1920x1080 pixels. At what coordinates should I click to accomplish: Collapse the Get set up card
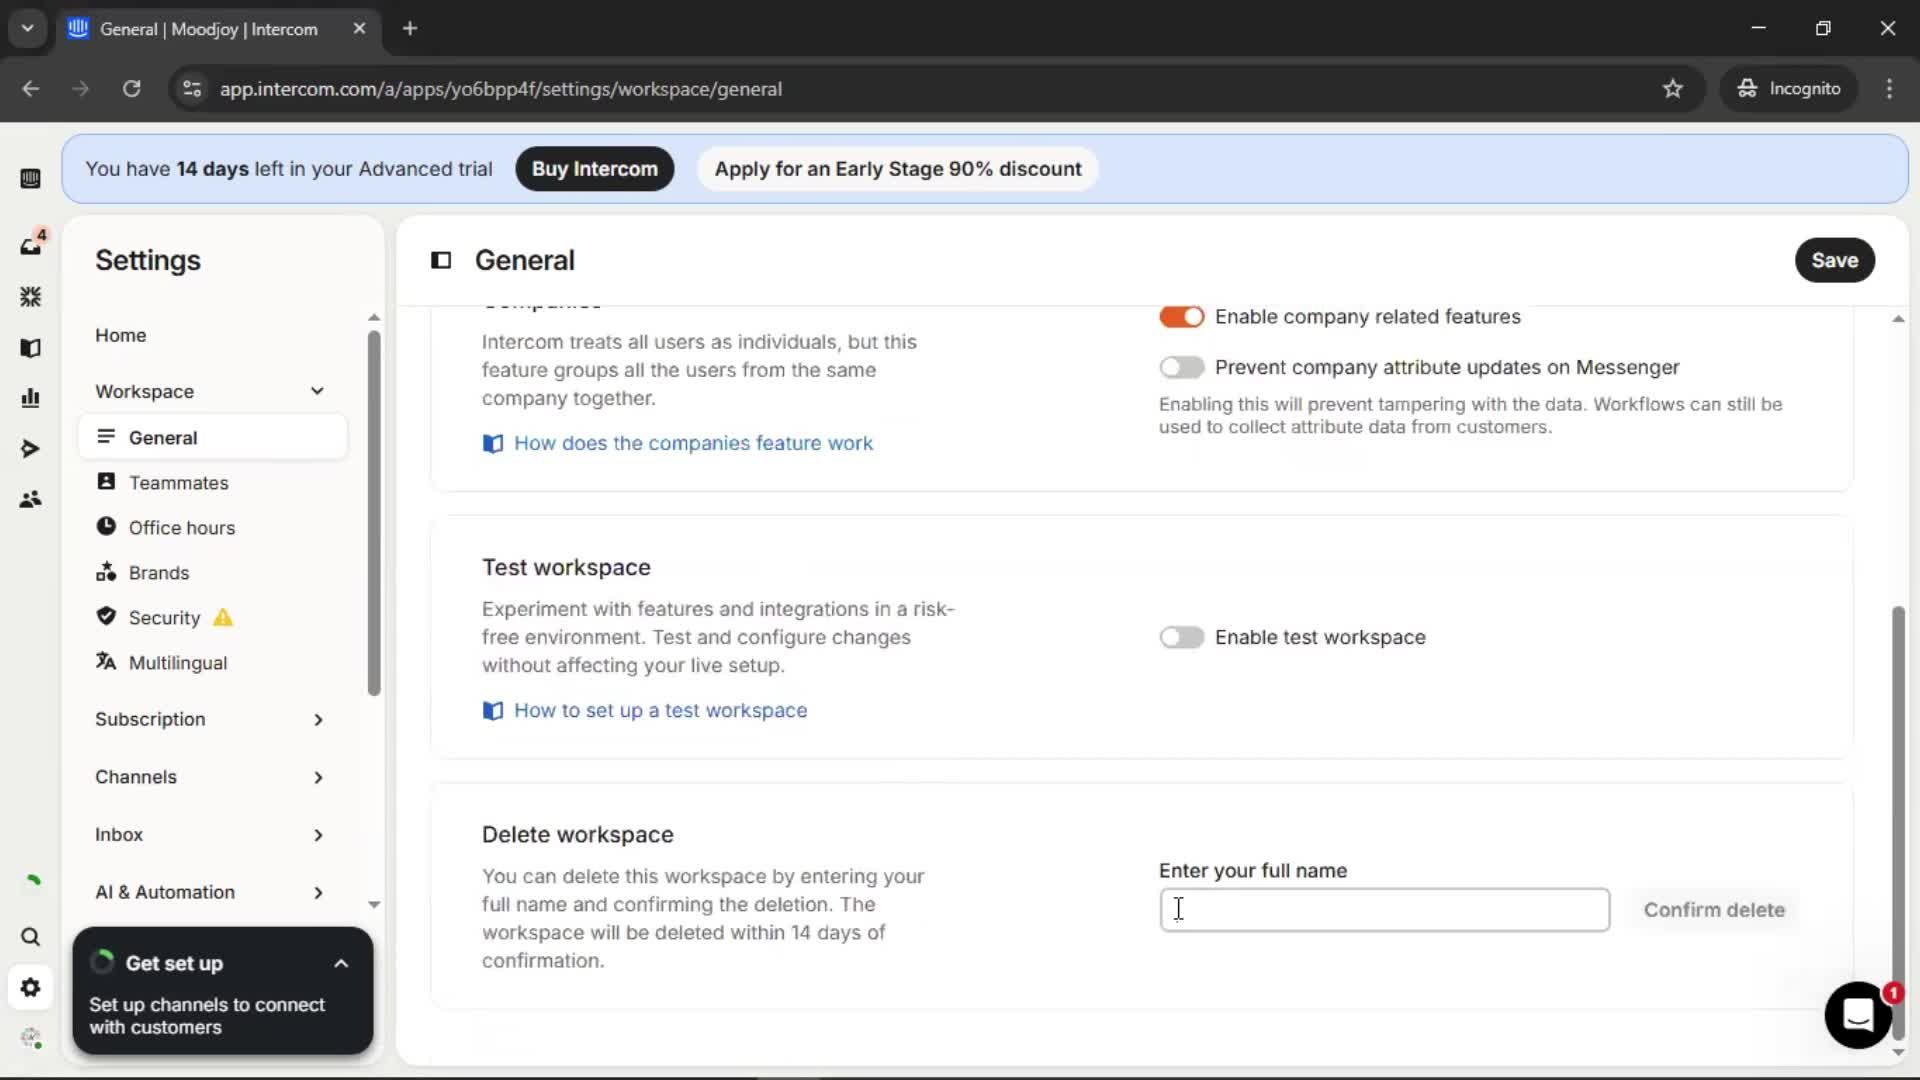[341, 964]
